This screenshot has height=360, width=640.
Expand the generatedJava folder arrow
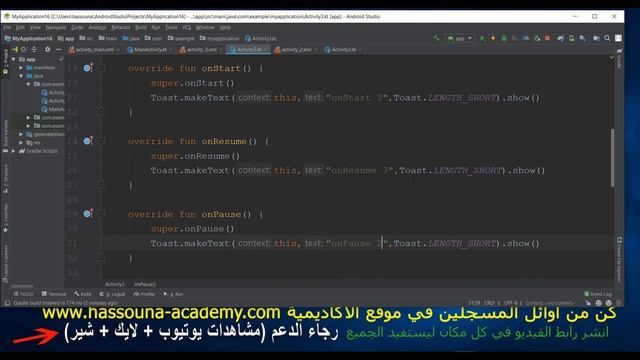pos(21,134)
